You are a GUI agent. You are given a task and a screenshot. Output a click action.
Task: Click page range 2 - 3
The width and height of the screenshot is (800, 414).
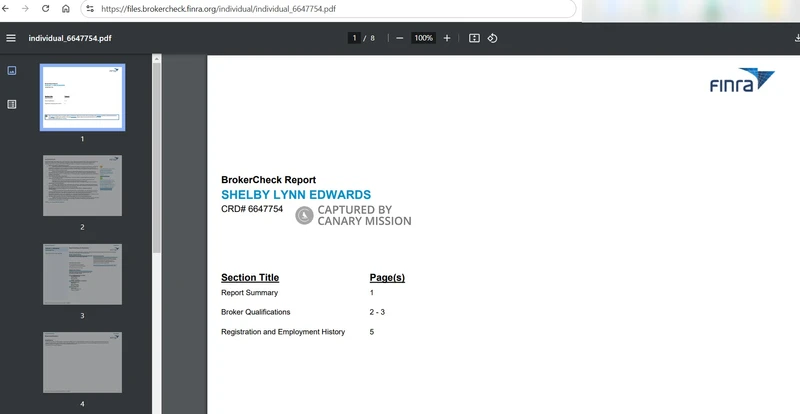pos(377,312)
